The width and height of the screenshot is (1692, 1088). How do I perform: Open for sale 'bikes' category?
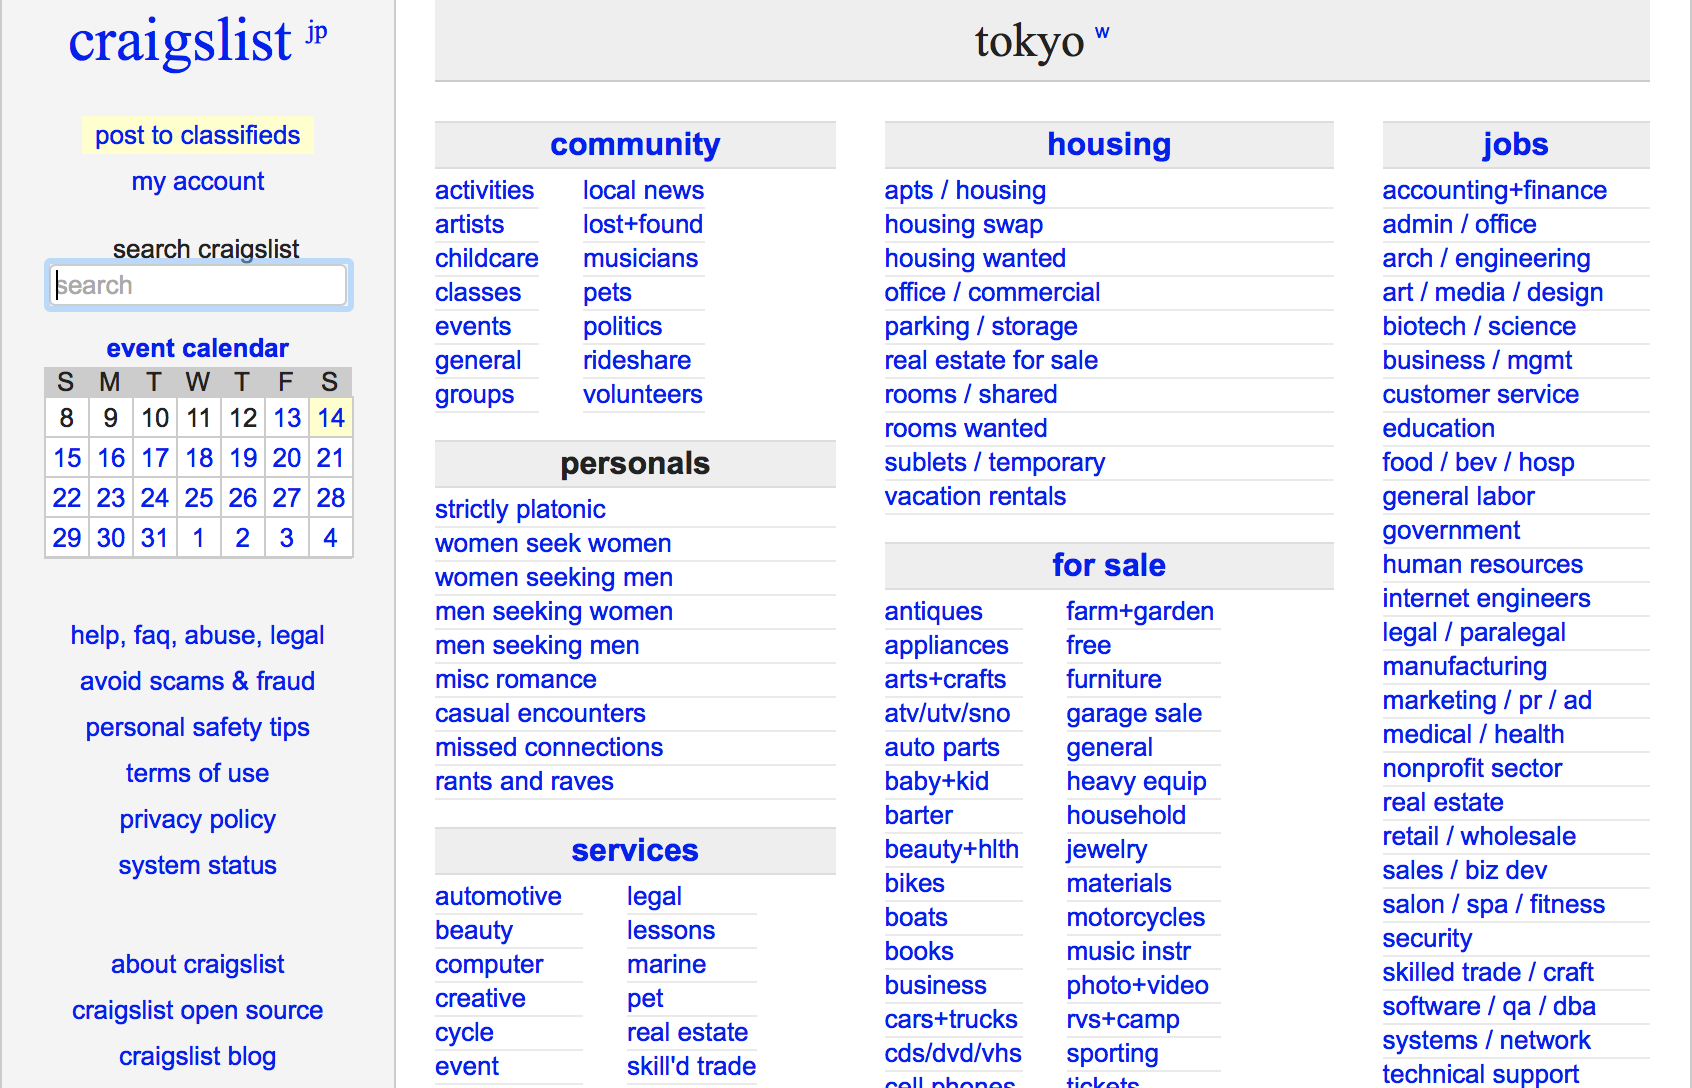[914, 883]
